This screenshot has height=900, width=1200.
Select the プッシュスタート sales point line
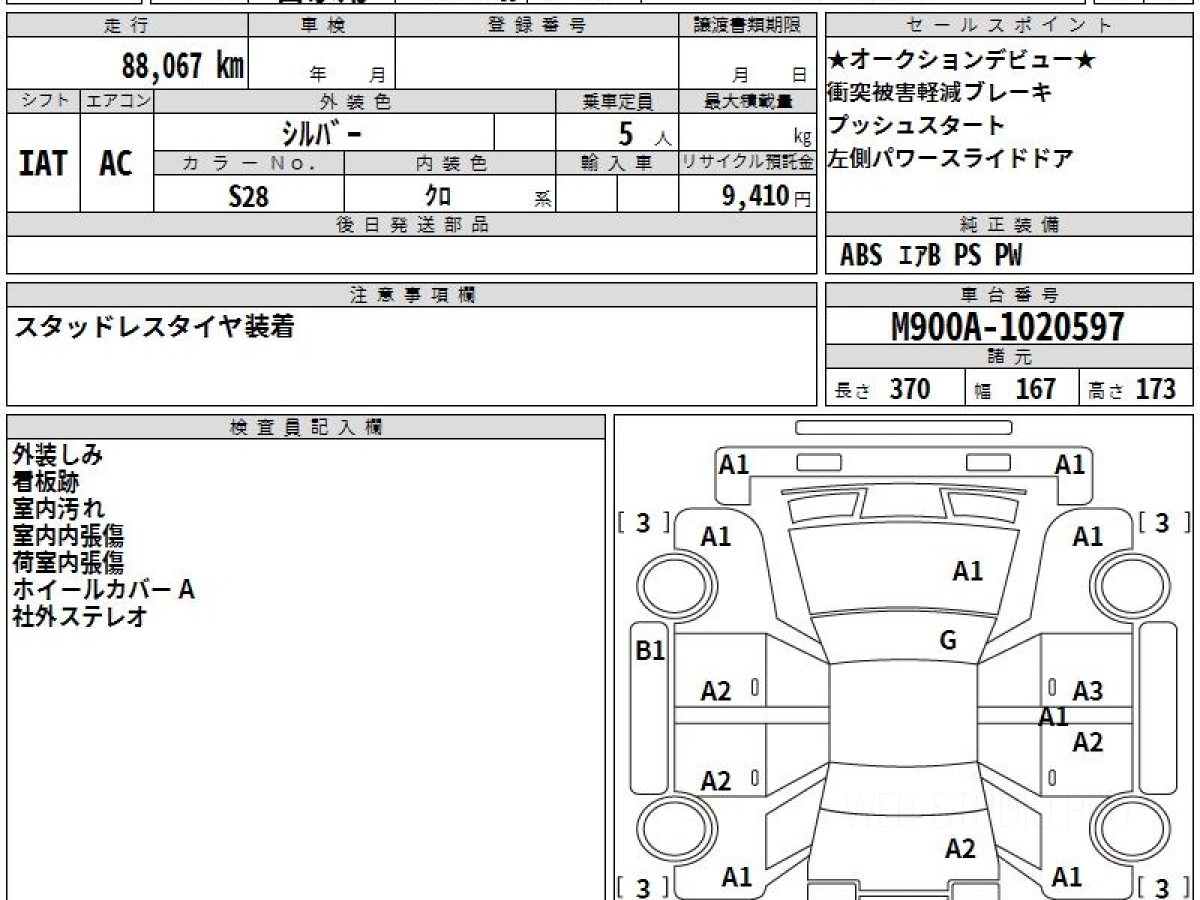point(916,126)
